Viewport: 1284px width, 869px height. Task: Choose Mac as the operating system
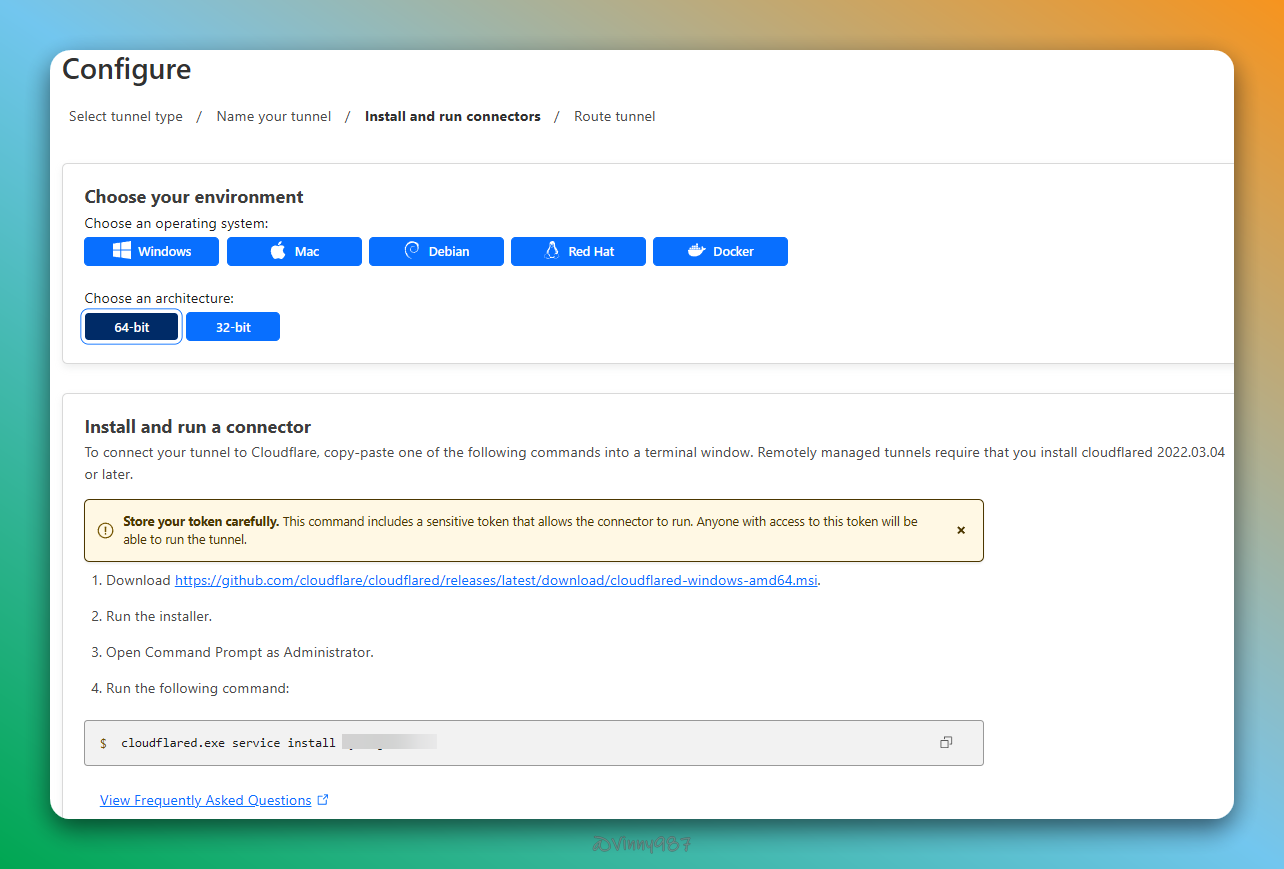[x=294, y=251]
